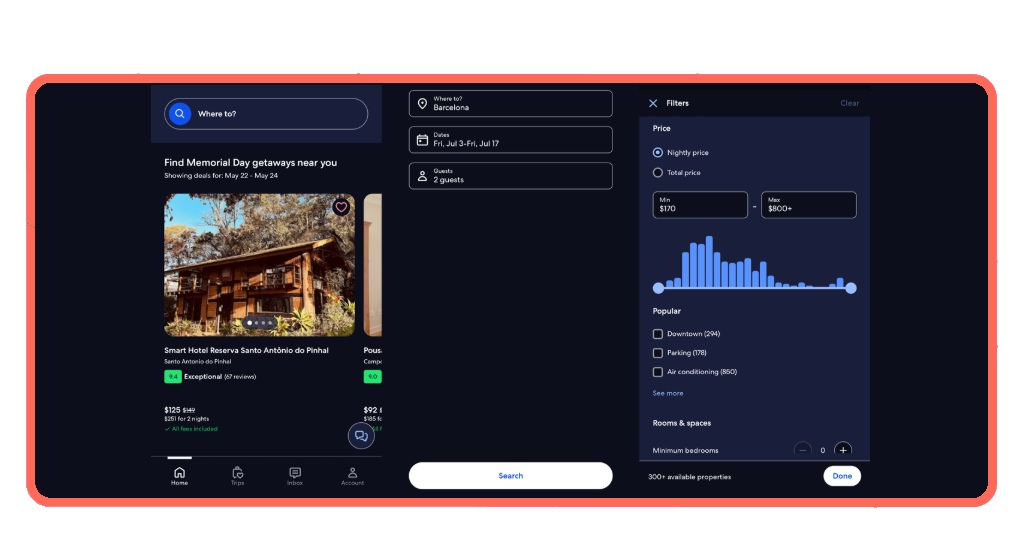
Task: Open the Smart Hotel Reserva photo
Action: pos(259,265)
